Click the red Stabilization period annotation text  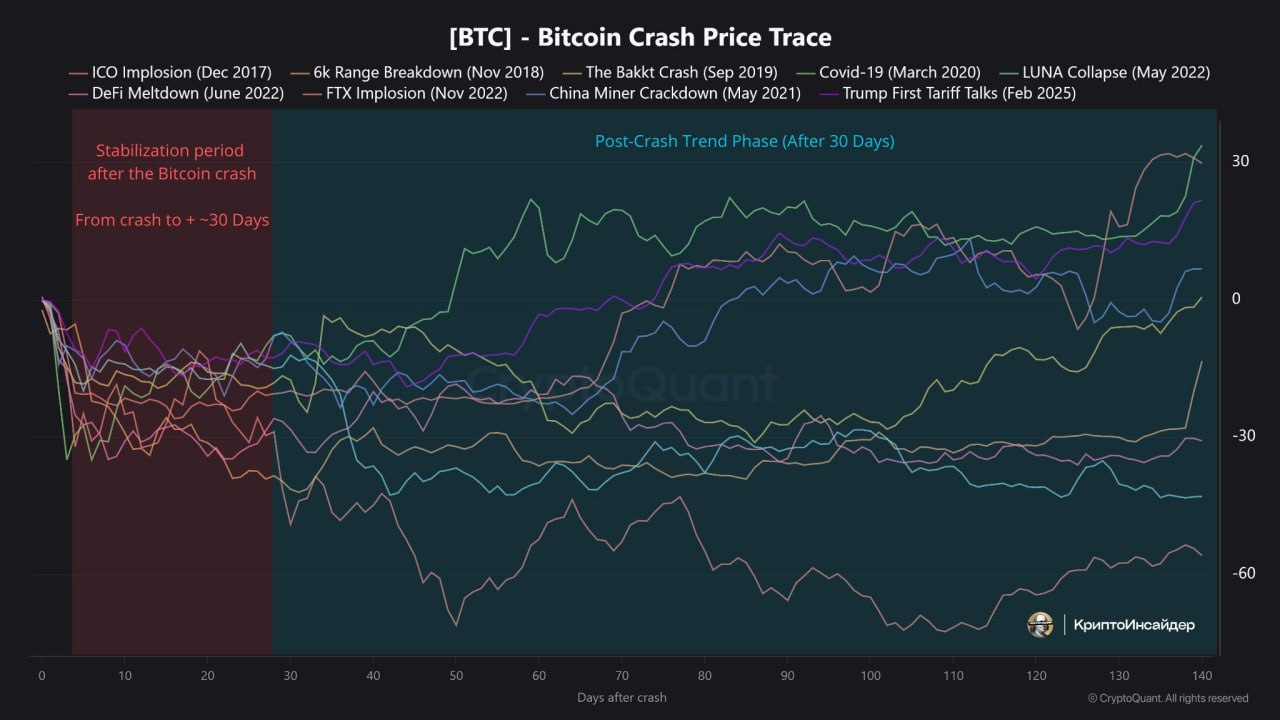point(171,163)
